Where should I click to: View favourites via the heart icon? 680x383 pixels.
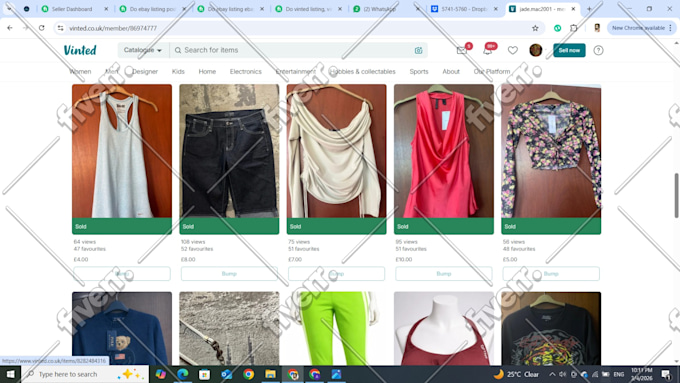coord(513,50)
